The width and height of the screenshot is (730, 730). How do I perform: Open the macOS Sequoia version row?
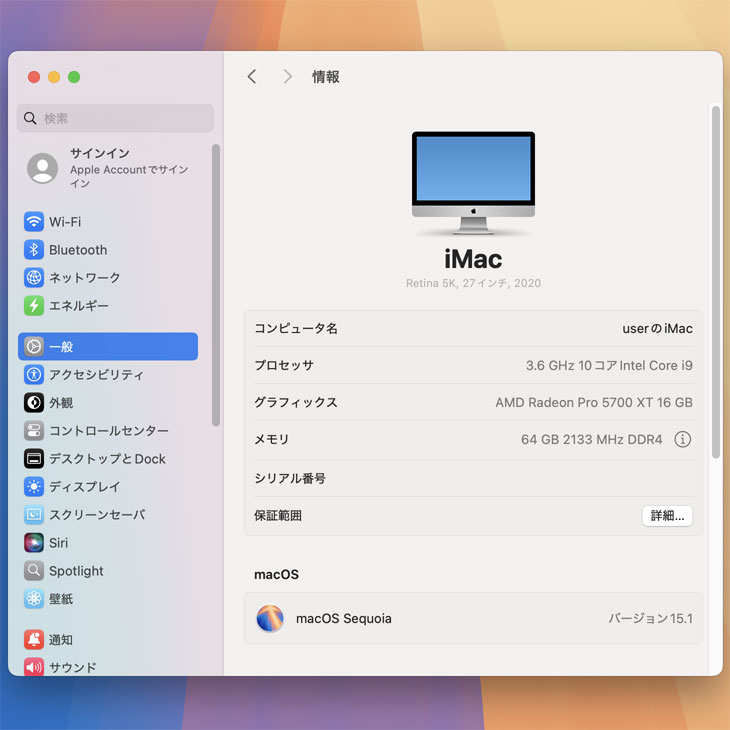tap(473, 619)
